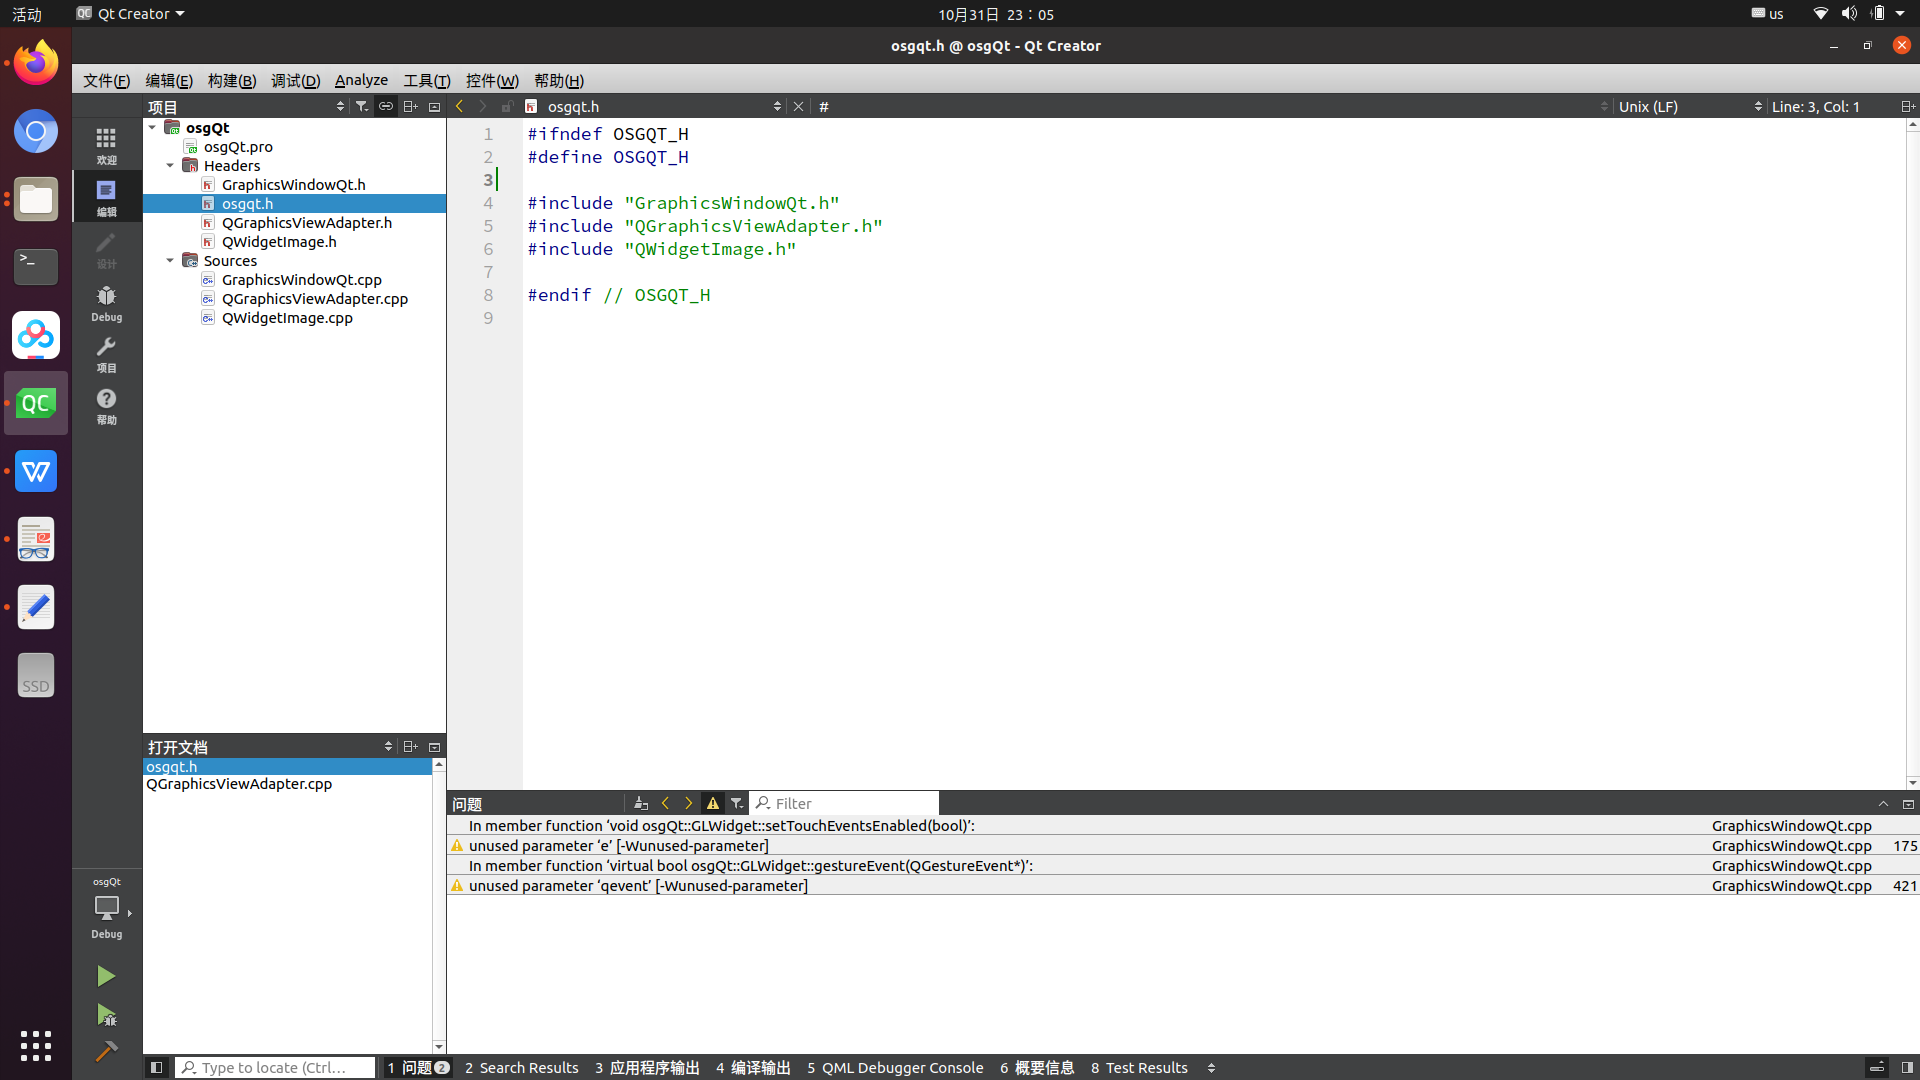Open the kit selector monitor icon
Viewport: 1920px width, 1080px height.
[106, 907]
